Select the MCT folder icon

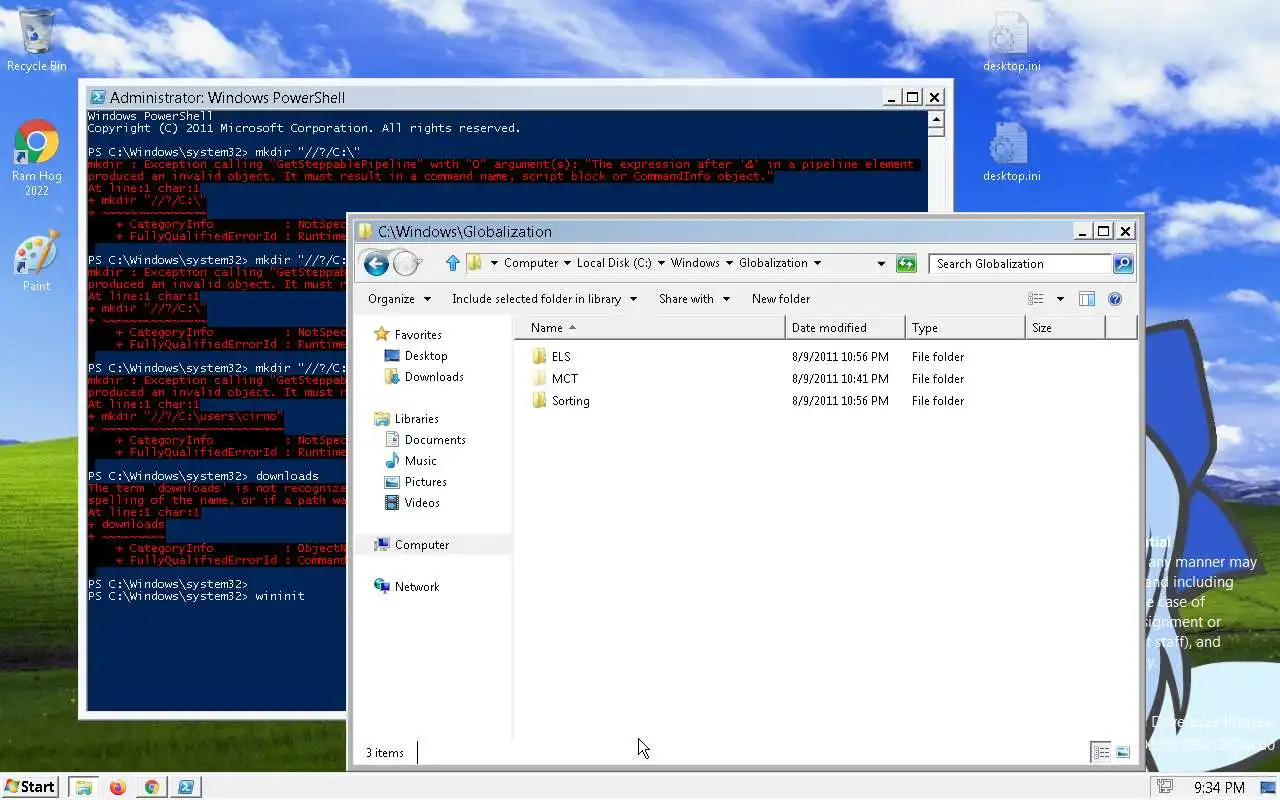[539, 379]
